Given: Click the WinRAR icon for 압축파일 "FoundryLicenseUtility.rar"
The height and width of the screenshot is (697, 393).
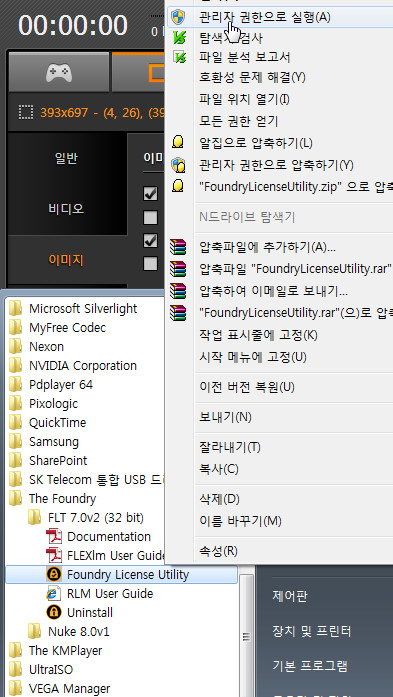Looking at the screenshot, I should click(x=178, y=268).
